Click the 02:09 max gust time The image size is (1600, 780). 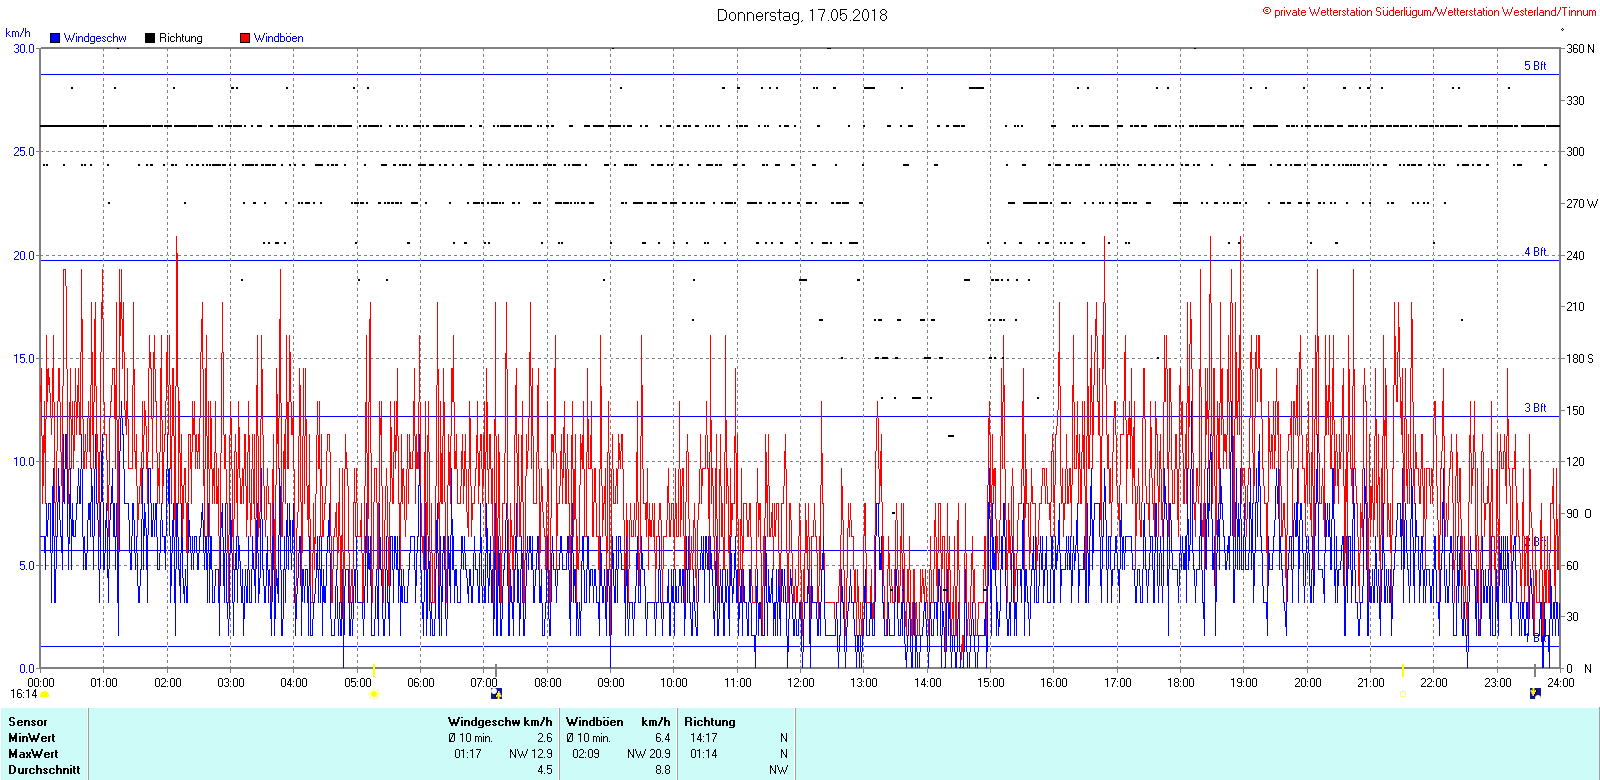tap(586, 754)
